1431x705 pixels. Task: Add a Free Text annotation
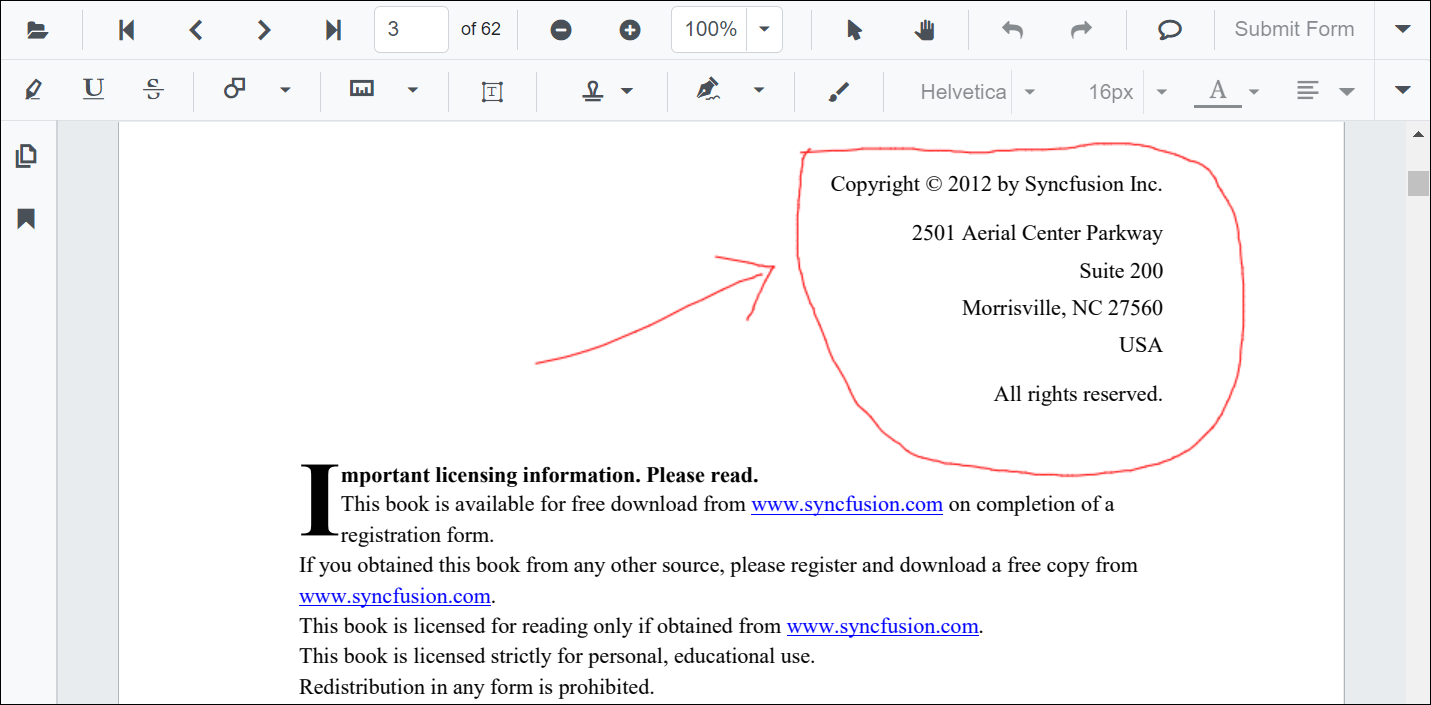coord(491,90)
